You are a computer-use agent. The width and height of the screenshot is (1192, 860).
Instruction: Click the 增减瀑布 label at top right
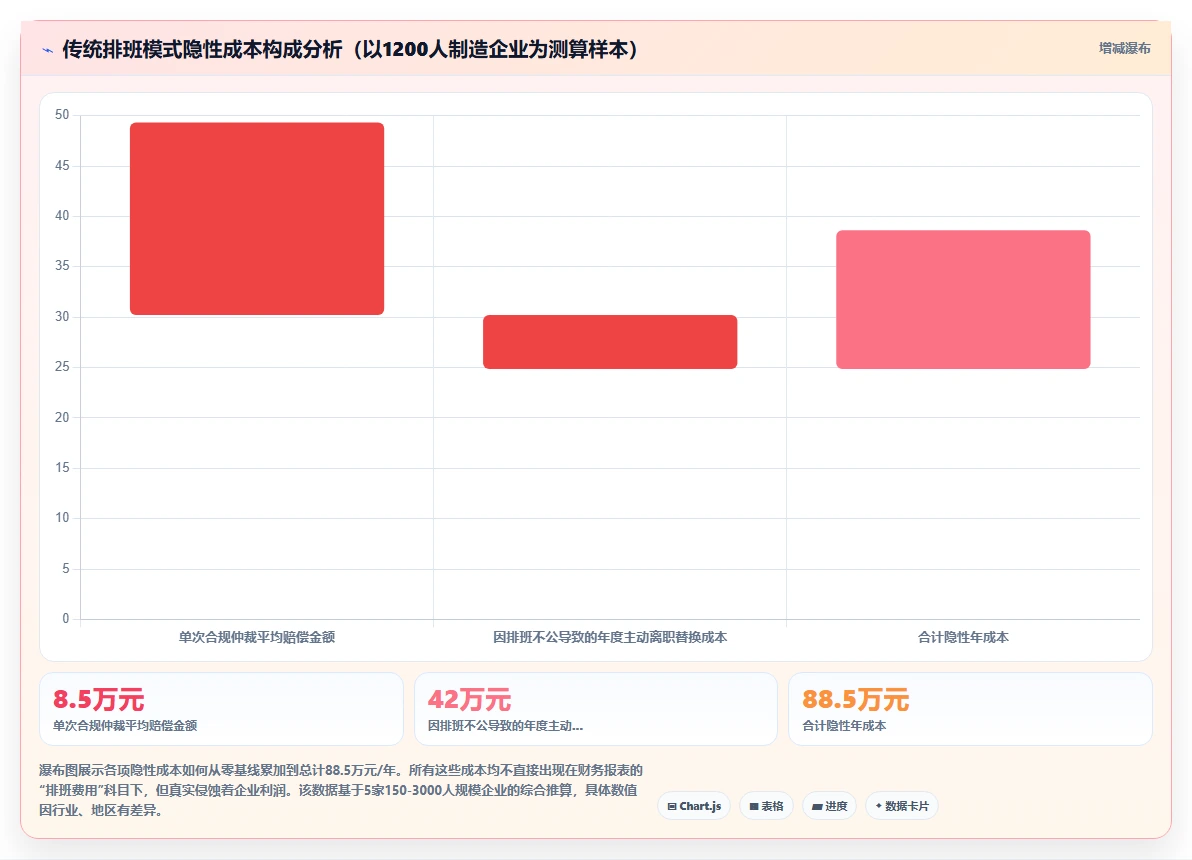1124,49
